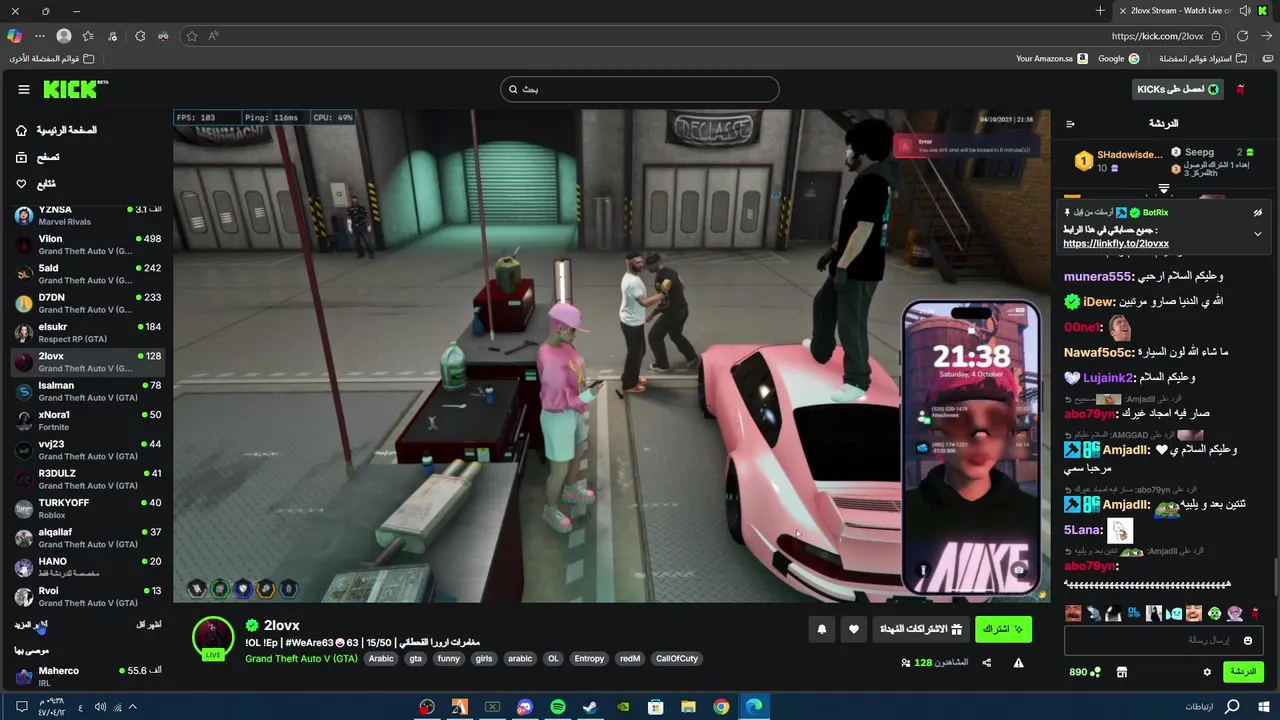Collapse the chat panel icon
The width and height of the screenshot is (1280, 720).
point(1070,124)
